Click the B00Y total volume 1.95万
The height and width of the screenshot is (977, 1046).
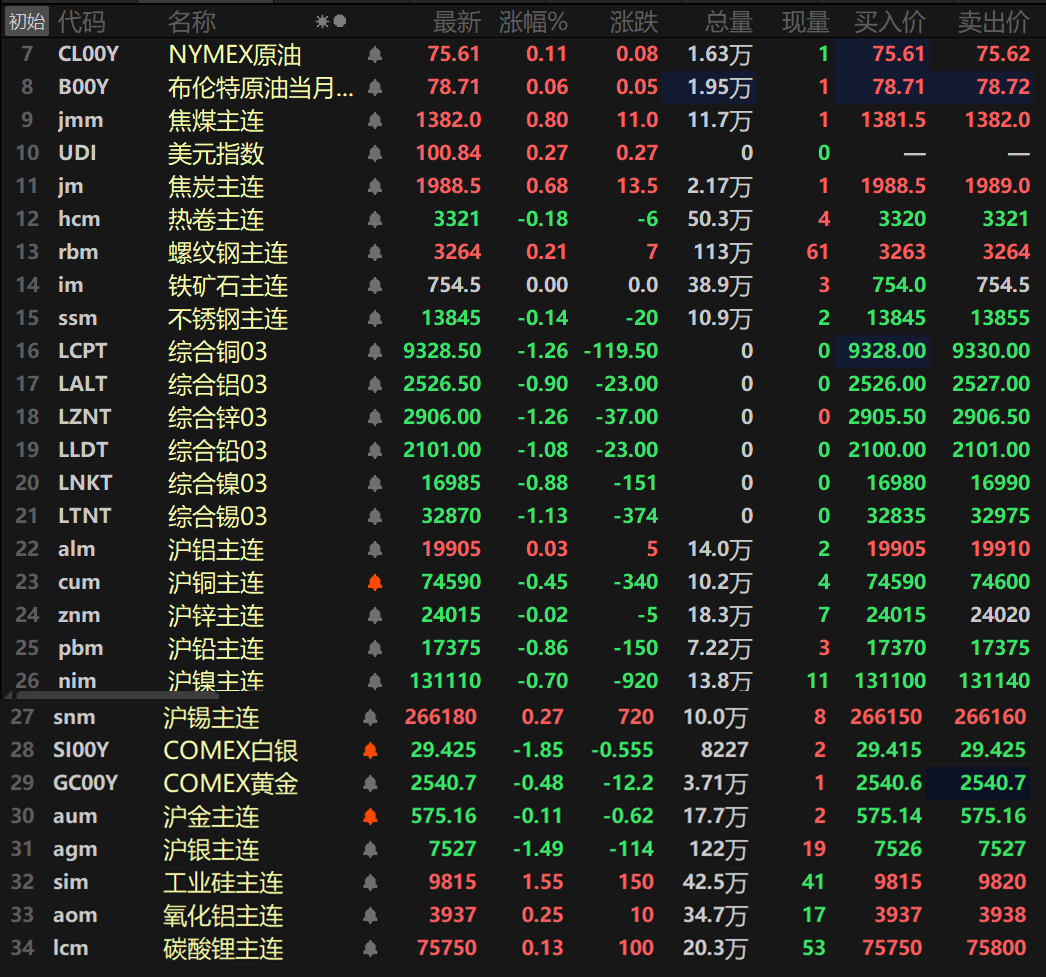coord(719,87)
